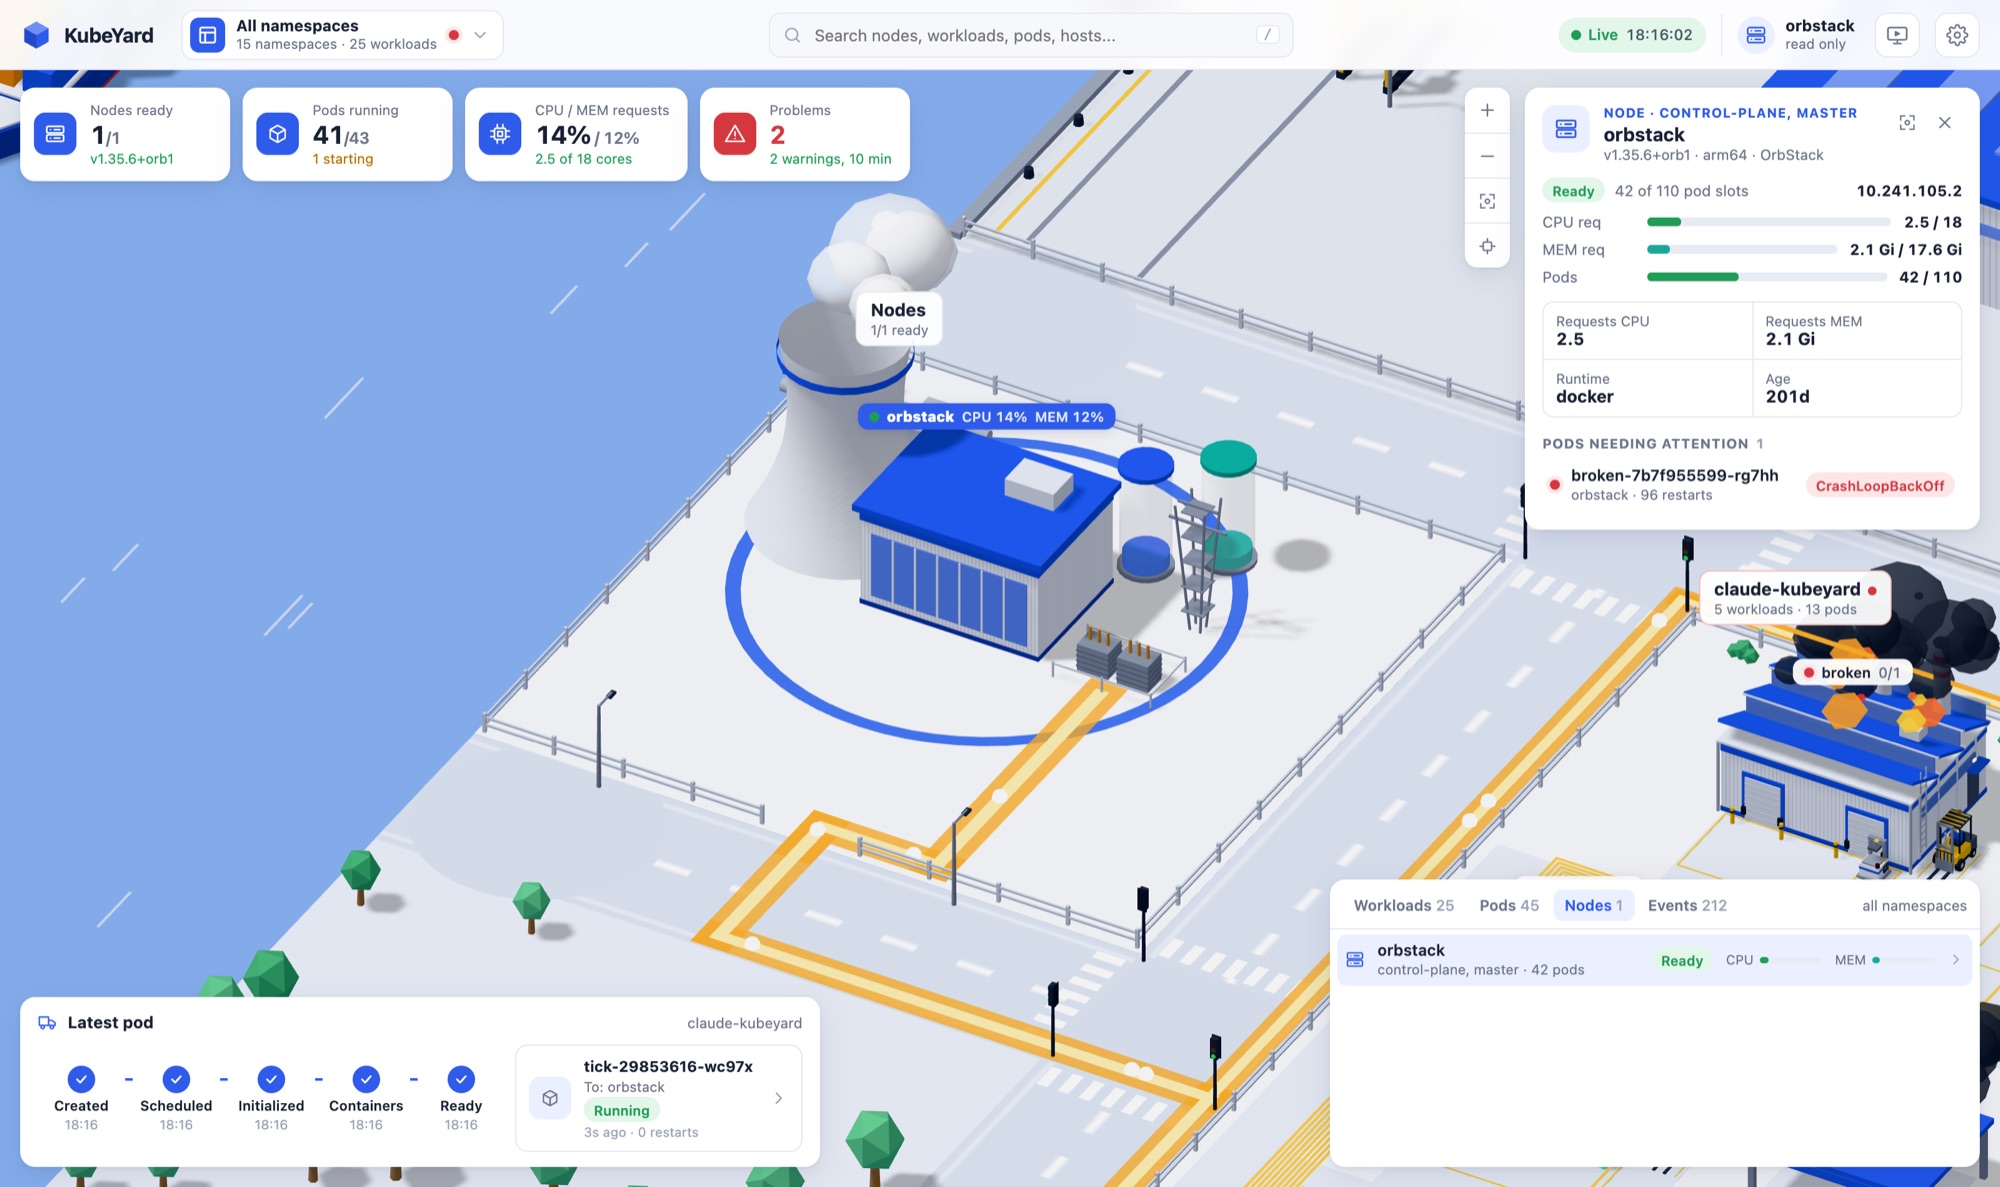This screenshot has width=2000, height=1187.
Task: Click the Problems warning triangle icon
Action: click(735, 134)
